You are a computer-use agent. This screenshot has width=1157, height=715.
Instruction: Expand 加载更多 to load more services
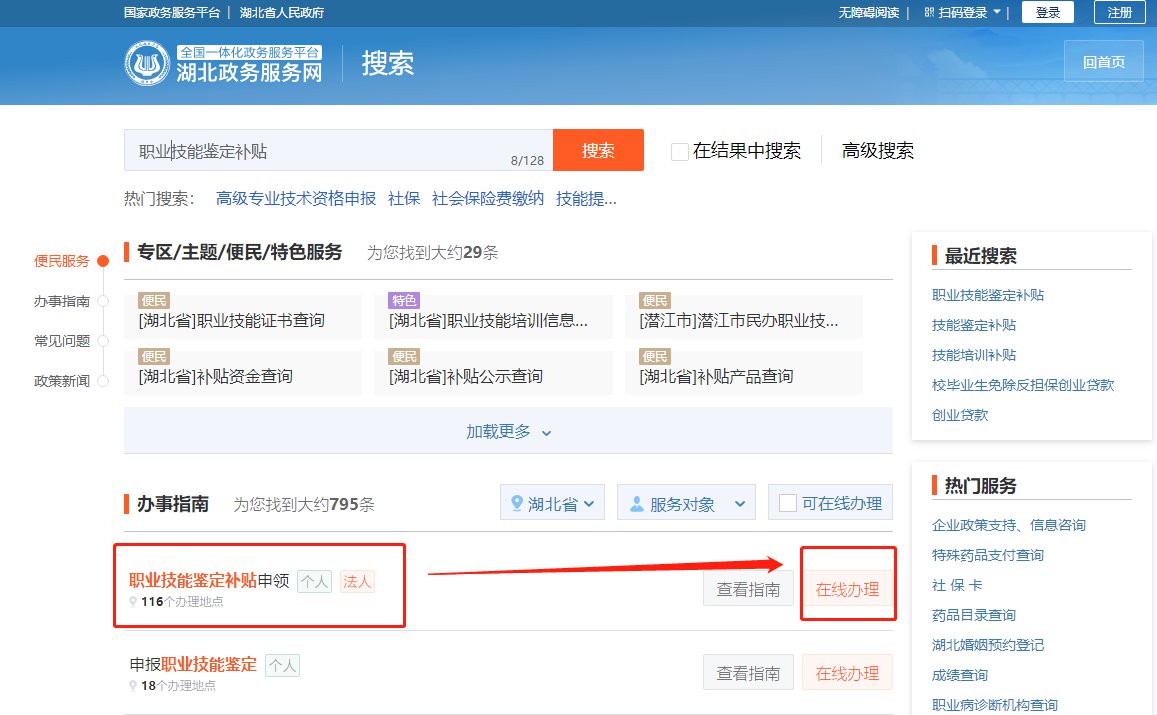click(x=508, y=431)
